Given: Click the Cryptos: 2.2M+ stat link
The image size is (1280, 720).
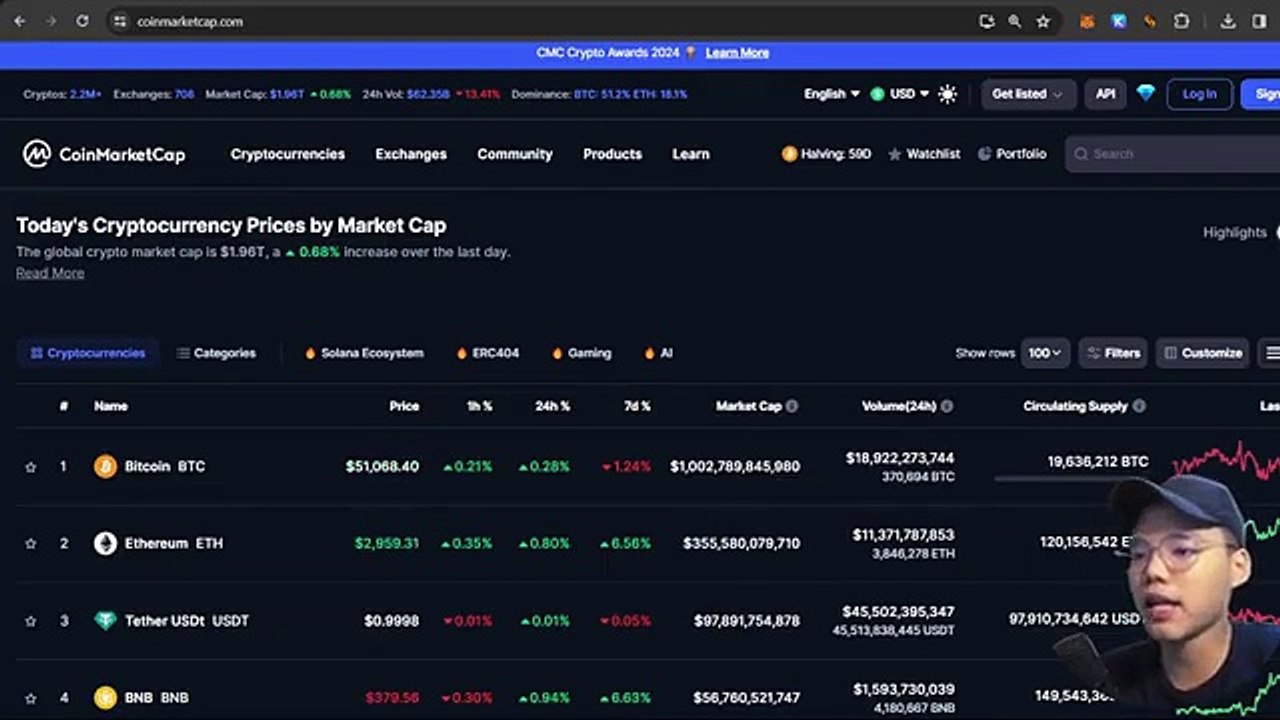Looking at the screenshot, I should 62,94.
